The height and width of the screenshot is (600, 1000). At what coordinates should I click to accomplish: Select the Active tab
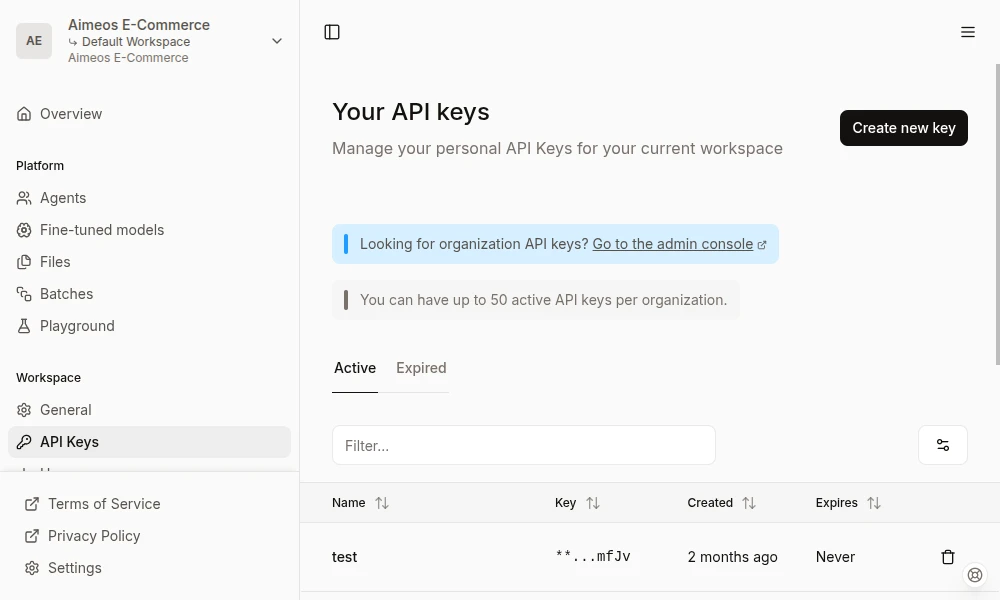[x=355, y=368]
